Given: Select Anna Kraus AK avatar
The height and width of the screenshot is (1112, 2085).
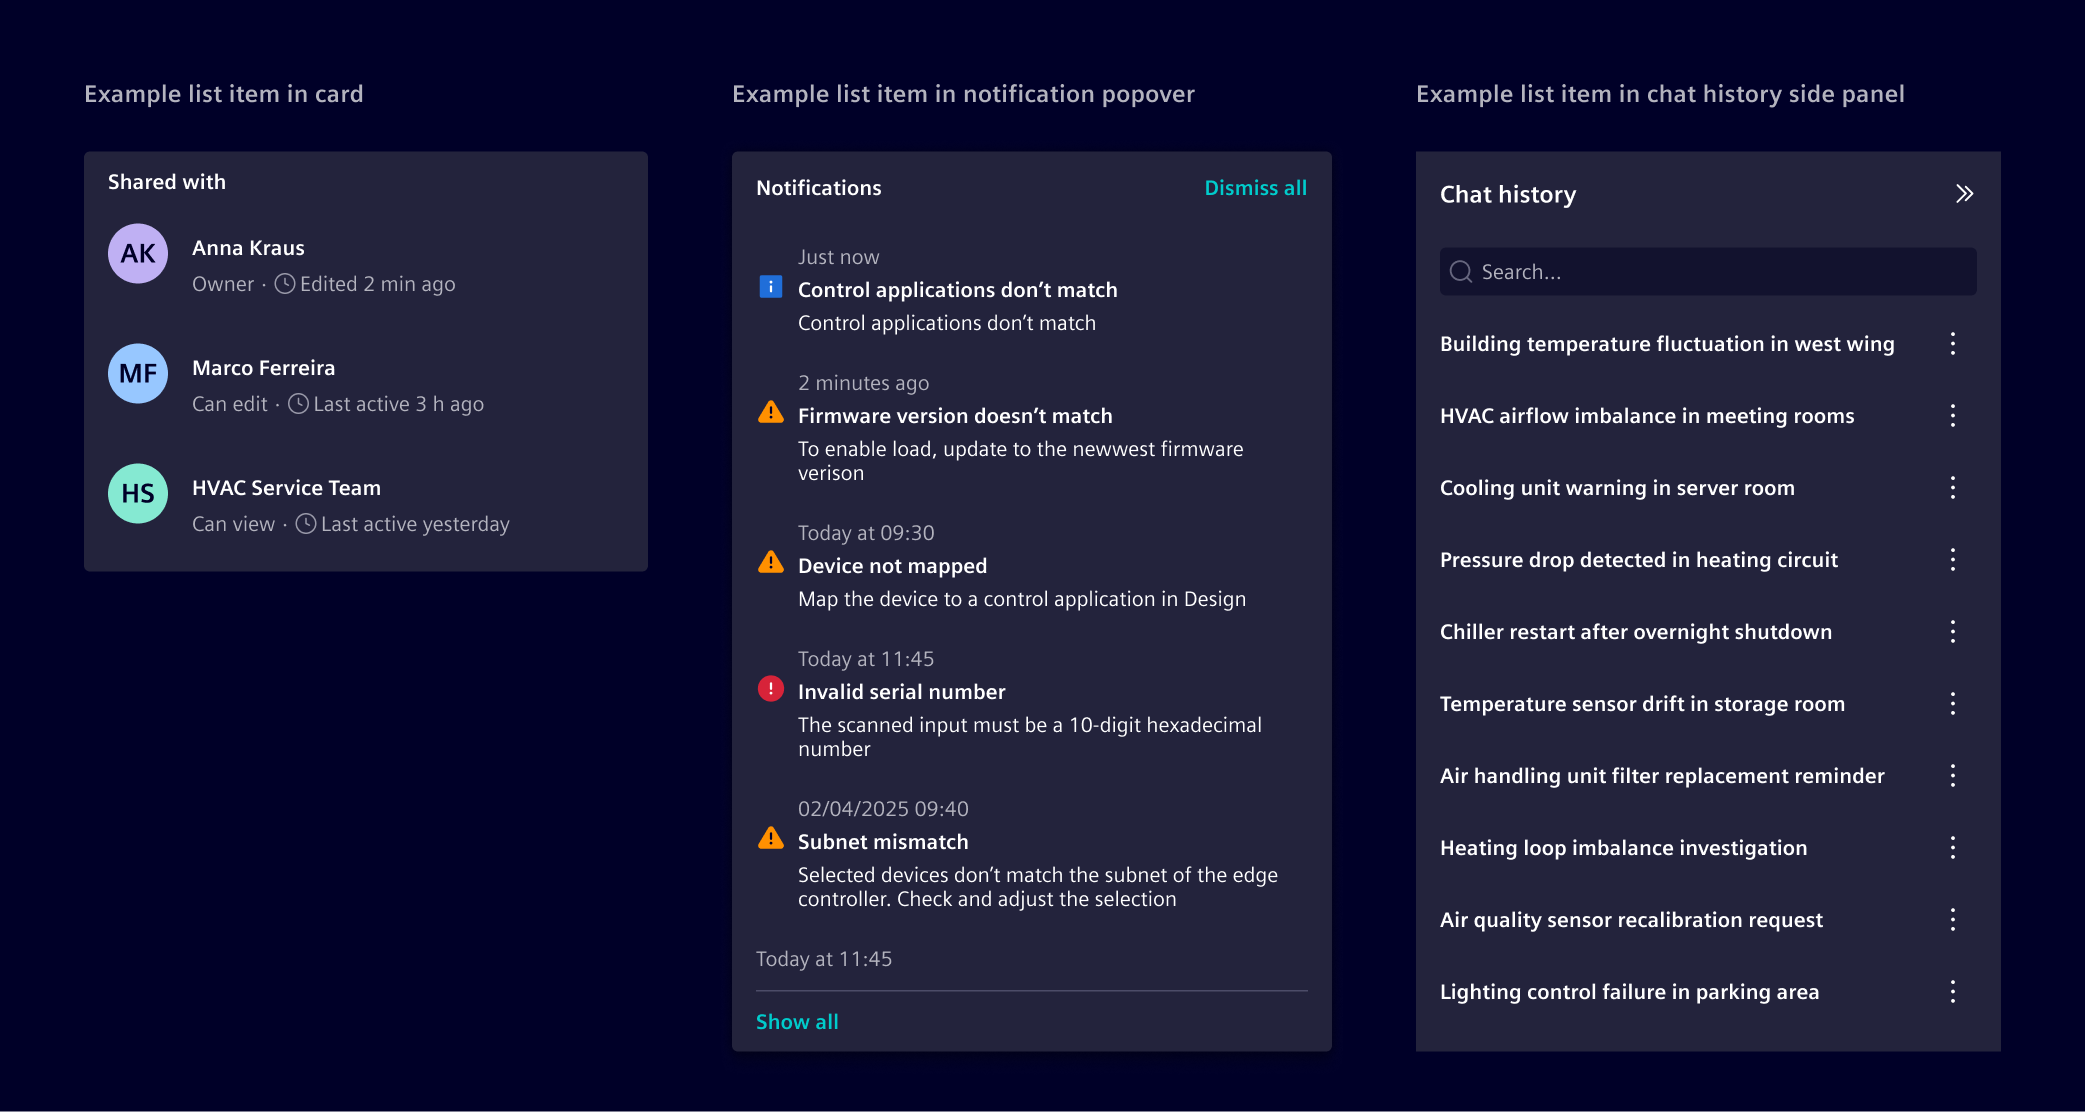Looking at the screenshot, I should [138, 253].
